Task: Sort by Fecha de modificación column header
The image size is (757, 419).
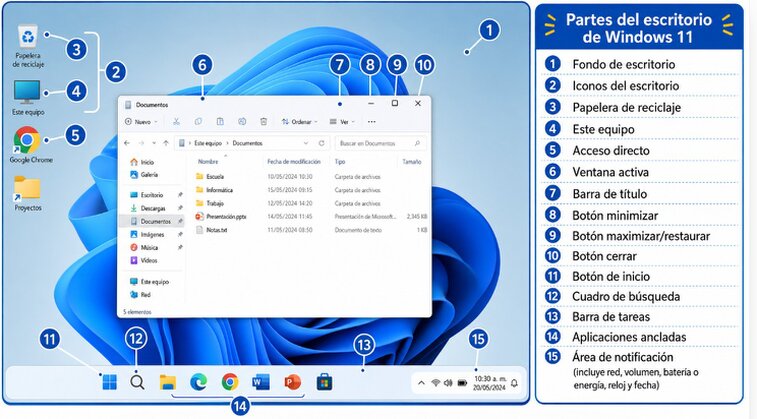Action: [x=294, y=162]
